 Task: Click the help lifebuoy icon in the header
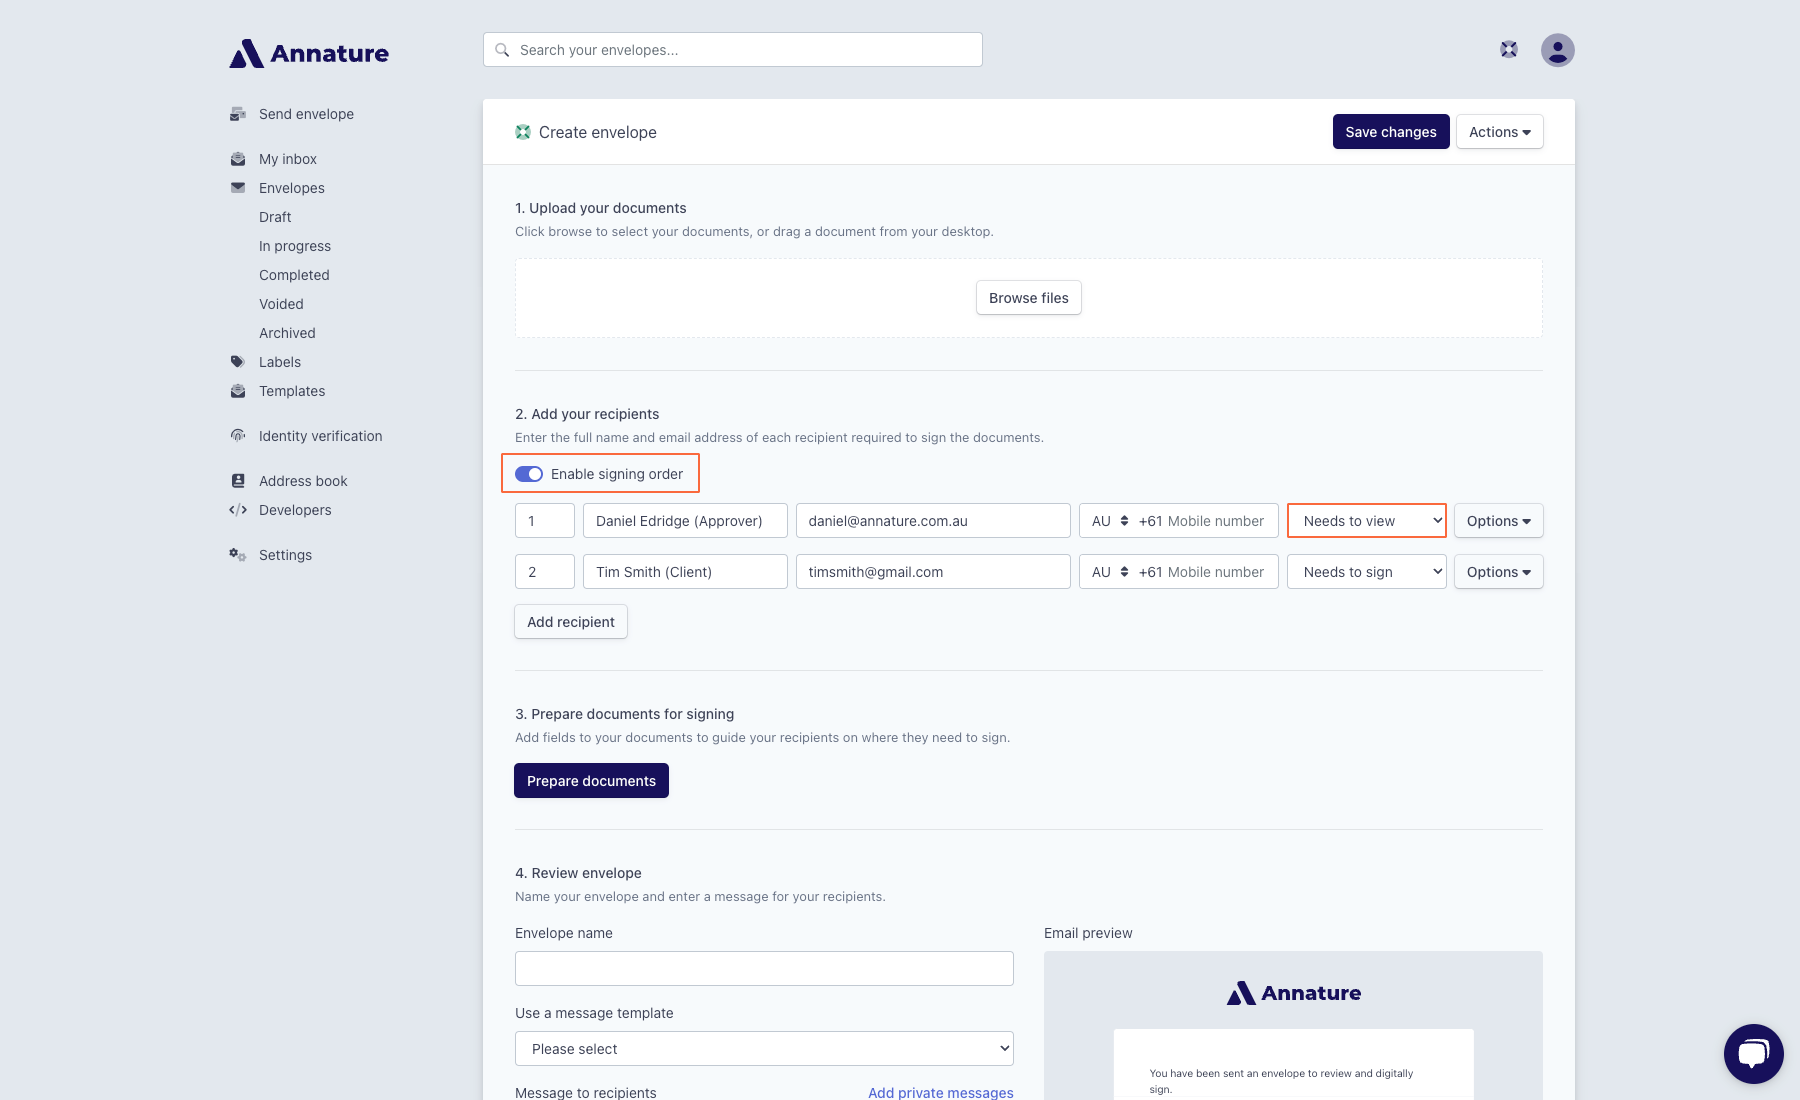click(1509, 49)
